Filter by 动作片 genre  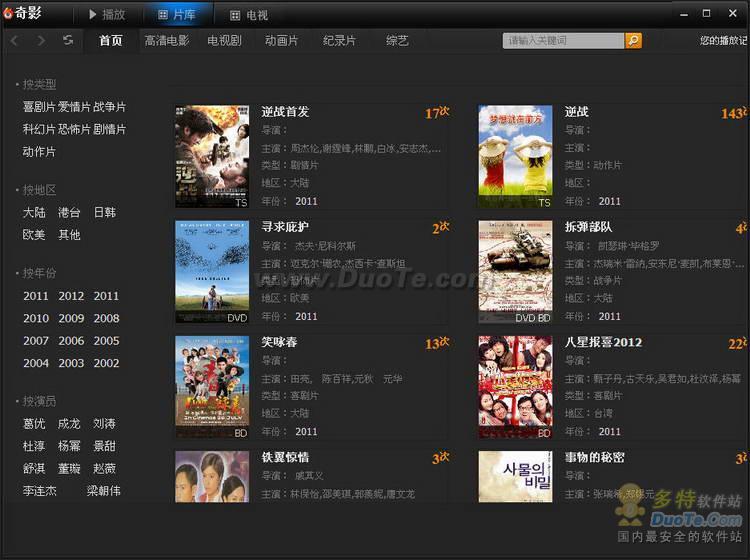tap(39, 152)
